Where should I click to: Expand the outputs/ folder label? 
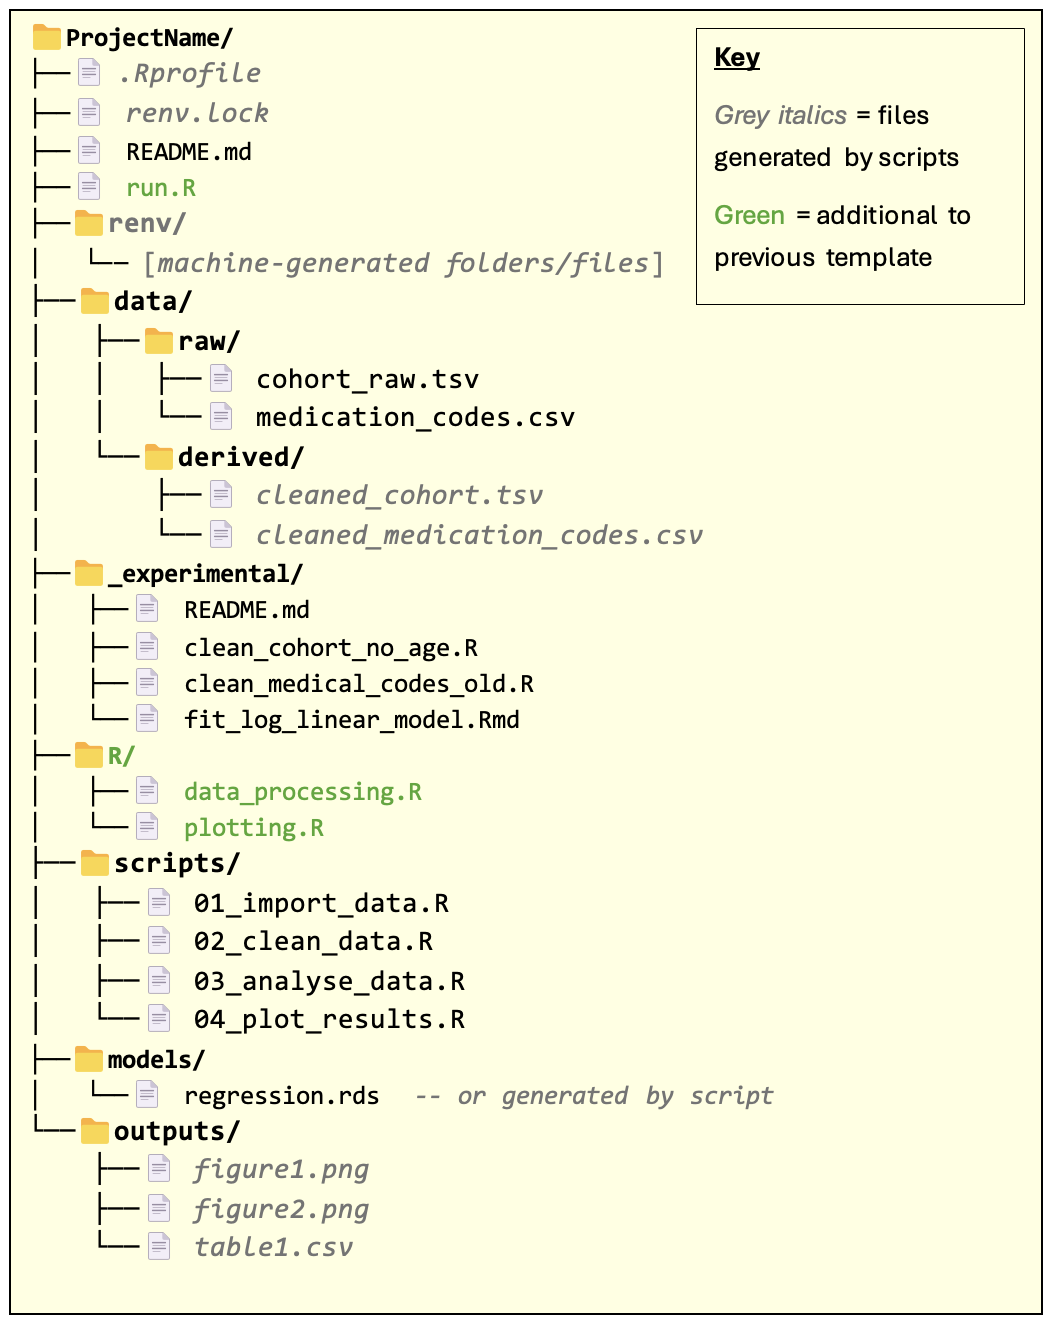pos(177,1131)
